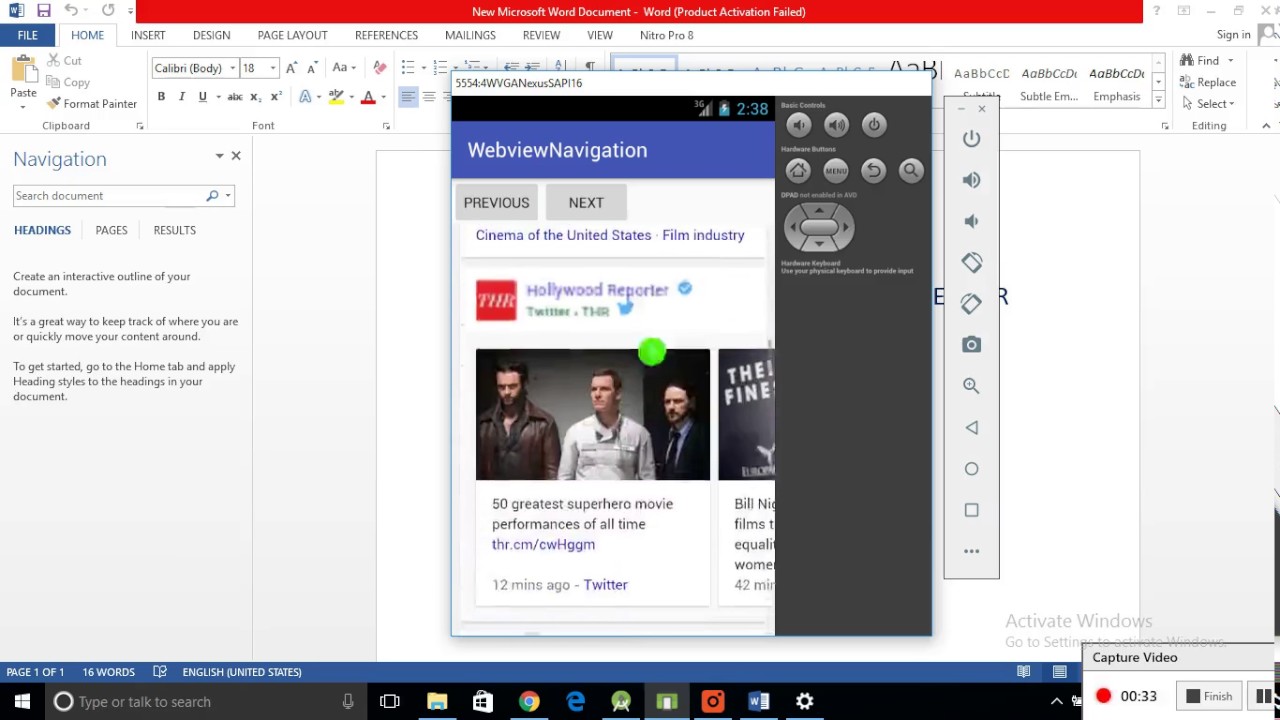Increase font size with Grow Font

(x=291, y=68)
